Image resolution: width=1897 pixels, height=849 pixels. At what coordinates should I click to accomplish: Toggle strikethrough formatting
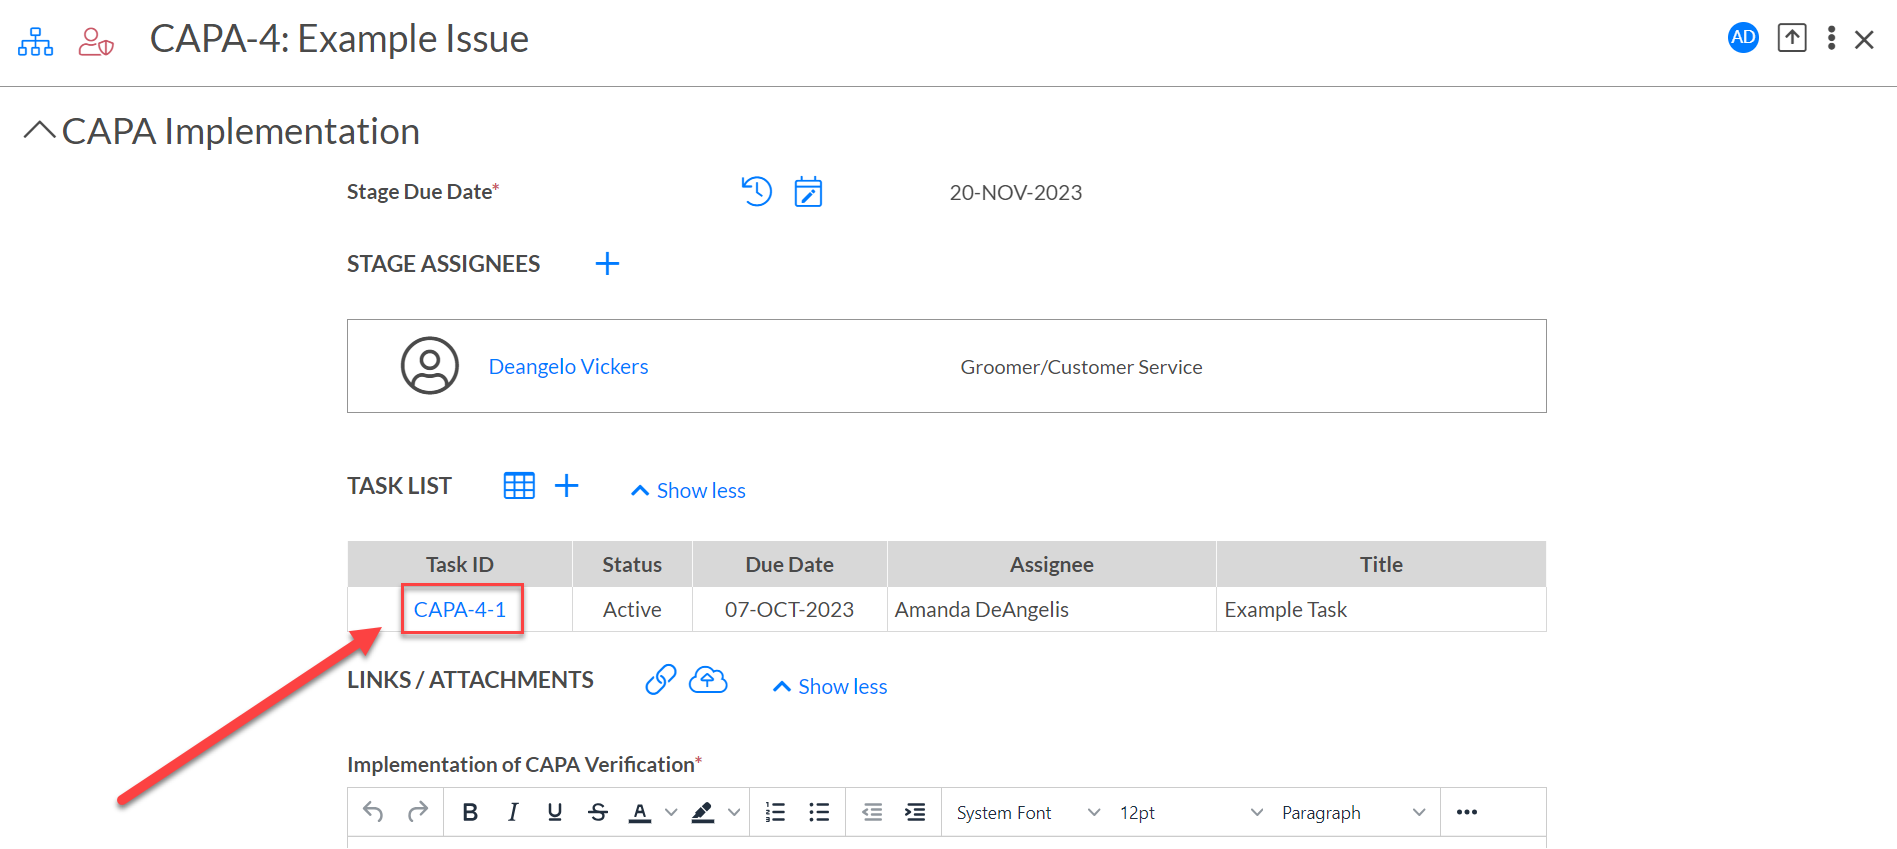(x=598, y=812)
